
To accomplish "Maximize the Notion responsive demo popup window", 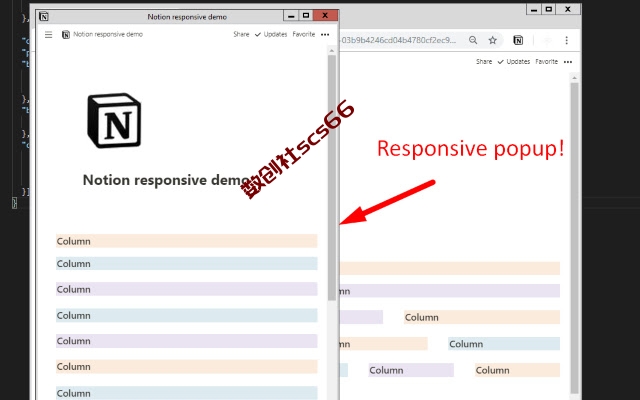I will 306,16.
